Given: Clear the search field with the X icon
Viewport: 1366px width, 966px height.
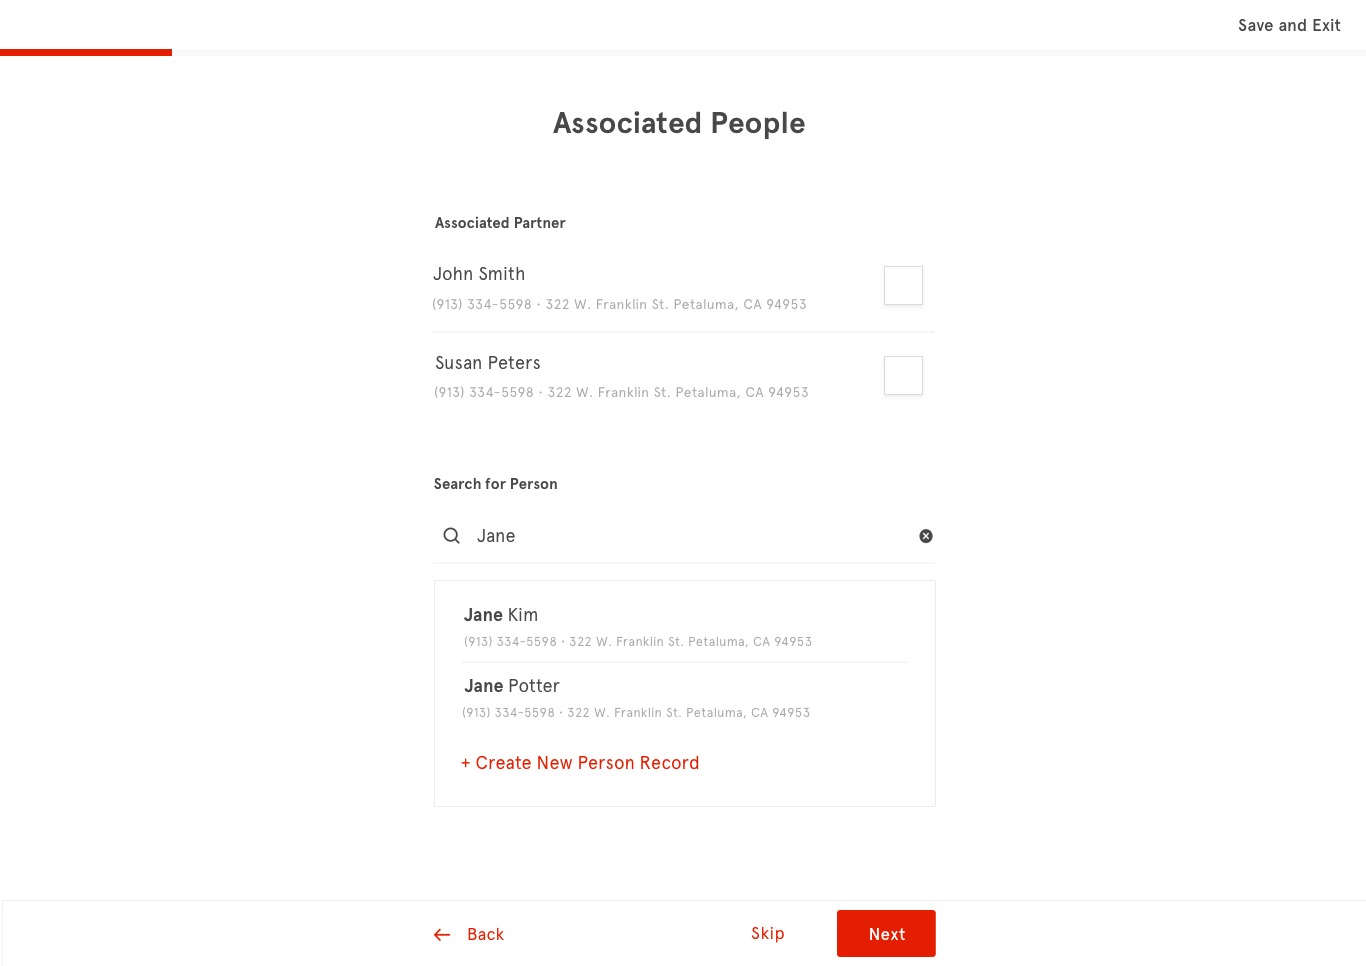Looking at the screenshot, I should 926,536.
